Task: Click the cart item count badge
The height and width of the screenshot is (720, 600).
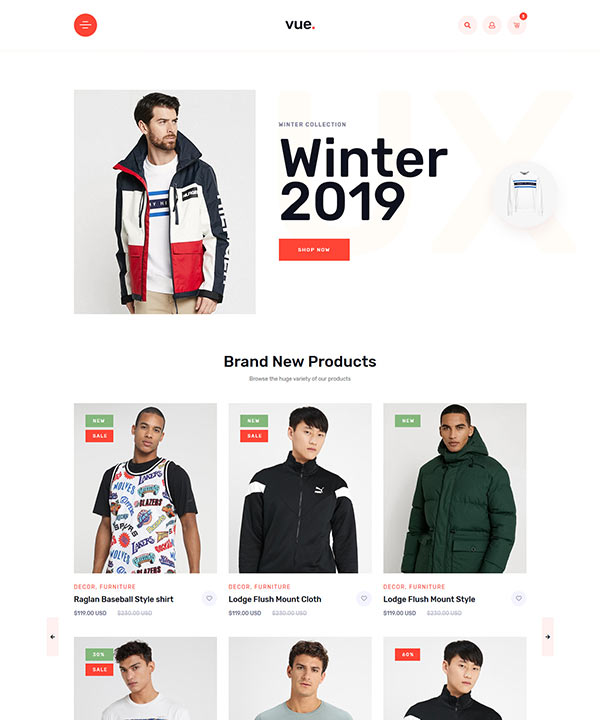Action: [523, 16]
